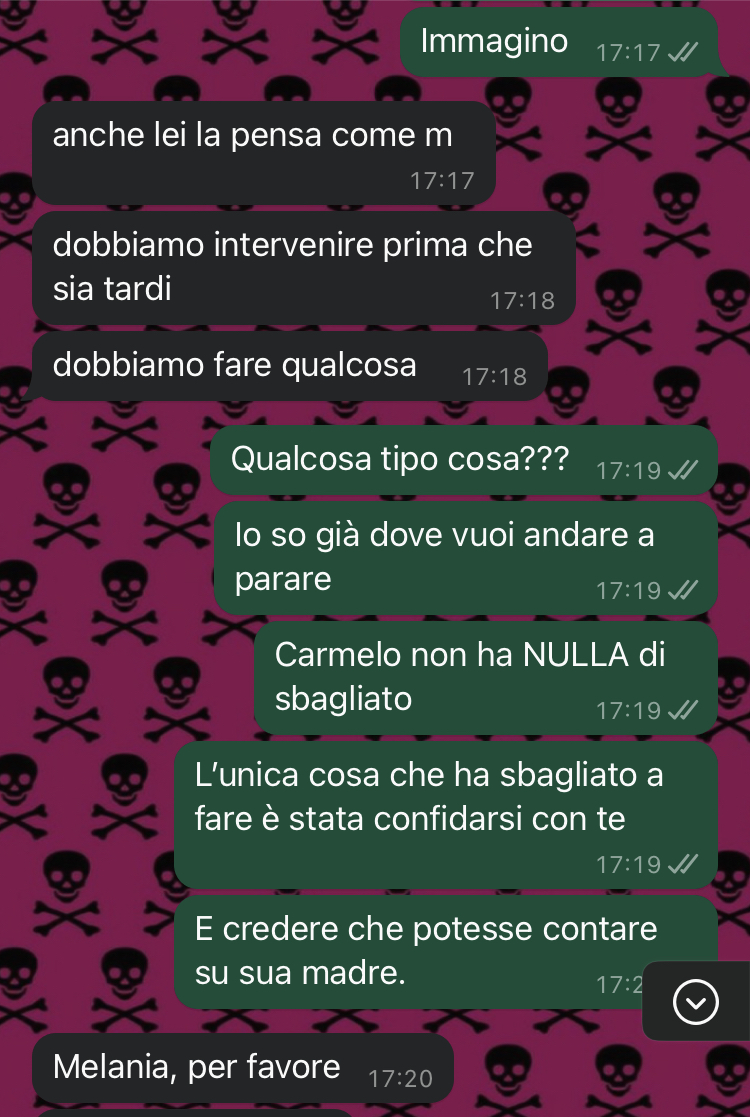Select the 'Immagino' sent message bubble
Viewport: 750px width, 1117px height.
pyautogui.click(x=559, y=42)
